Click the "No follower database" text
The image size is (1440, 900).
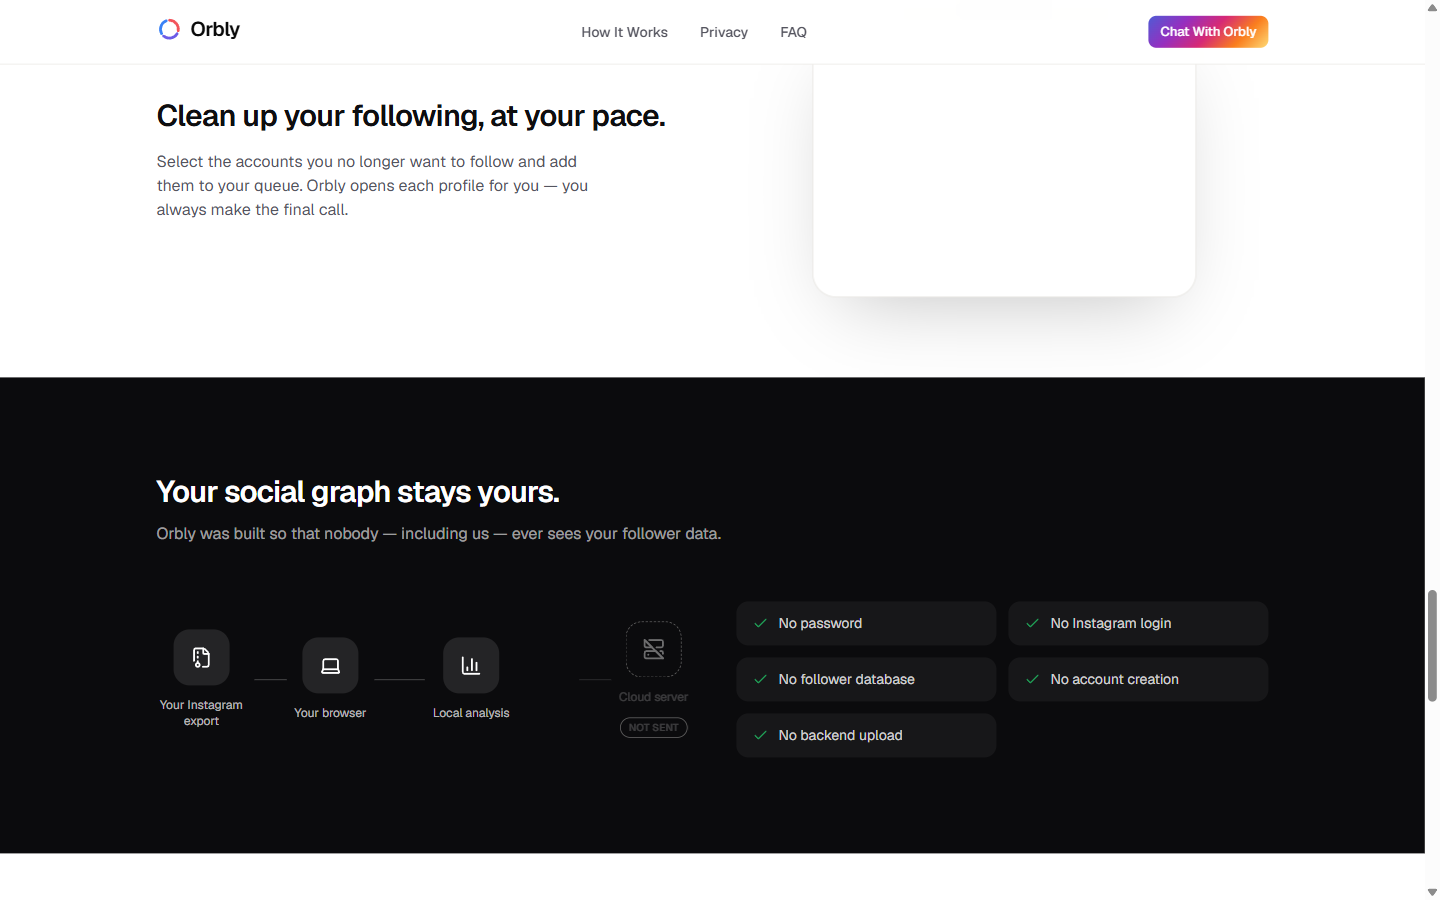tap(846, 679)
